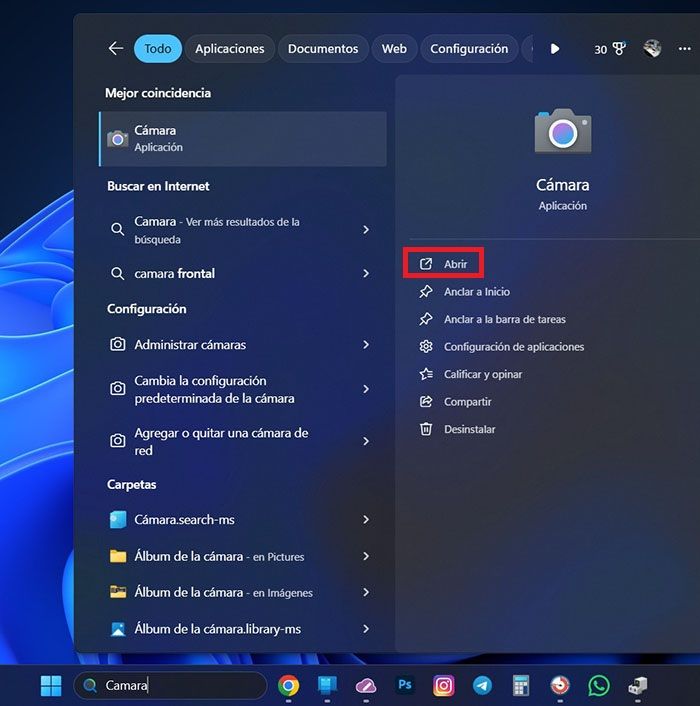Screen dimensions: 700x706
Task: Switch to the Configuración tab
Action: pos(469,49)
